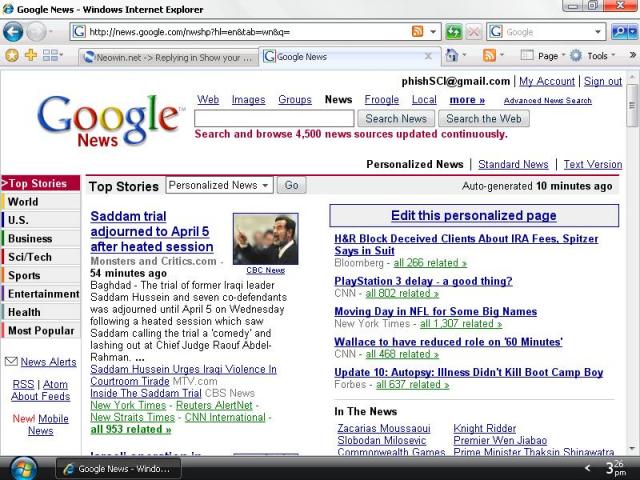Select the Top Stories section tab
Image resolution: width=640 pixels, height=480 pixels.
pos(40,183)
